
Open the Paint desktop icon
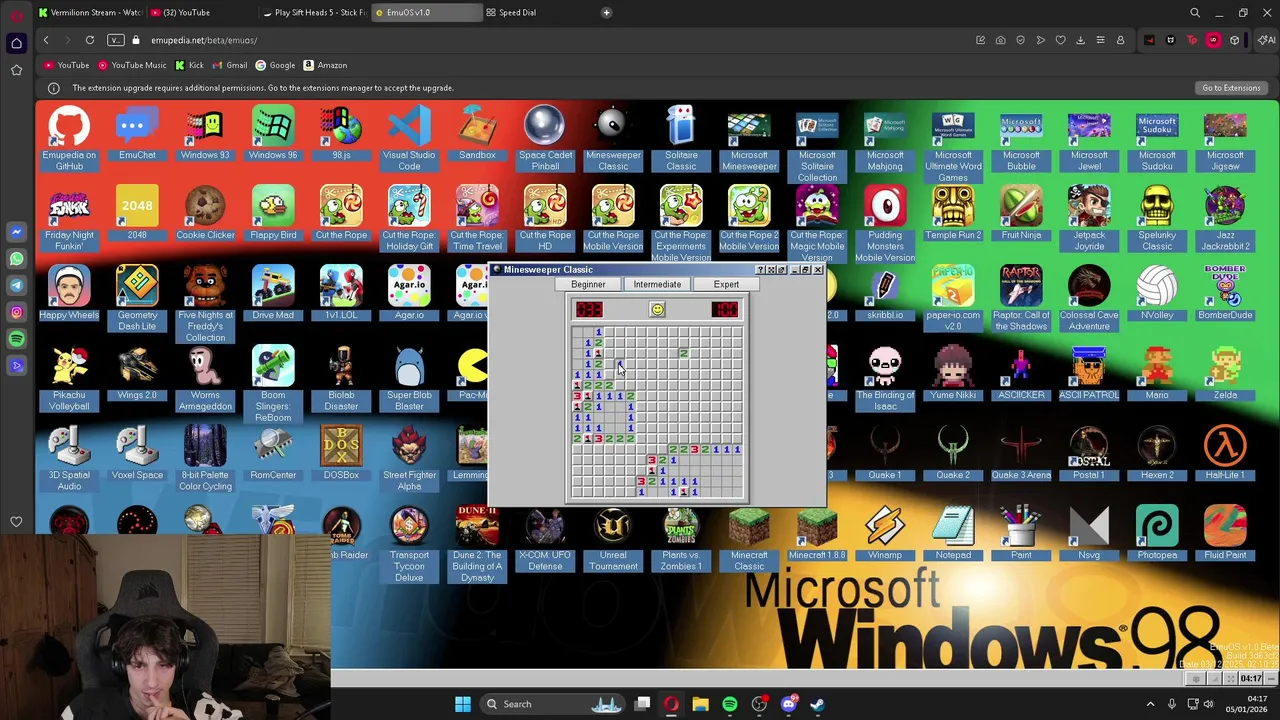click(x=1021, y=533)
